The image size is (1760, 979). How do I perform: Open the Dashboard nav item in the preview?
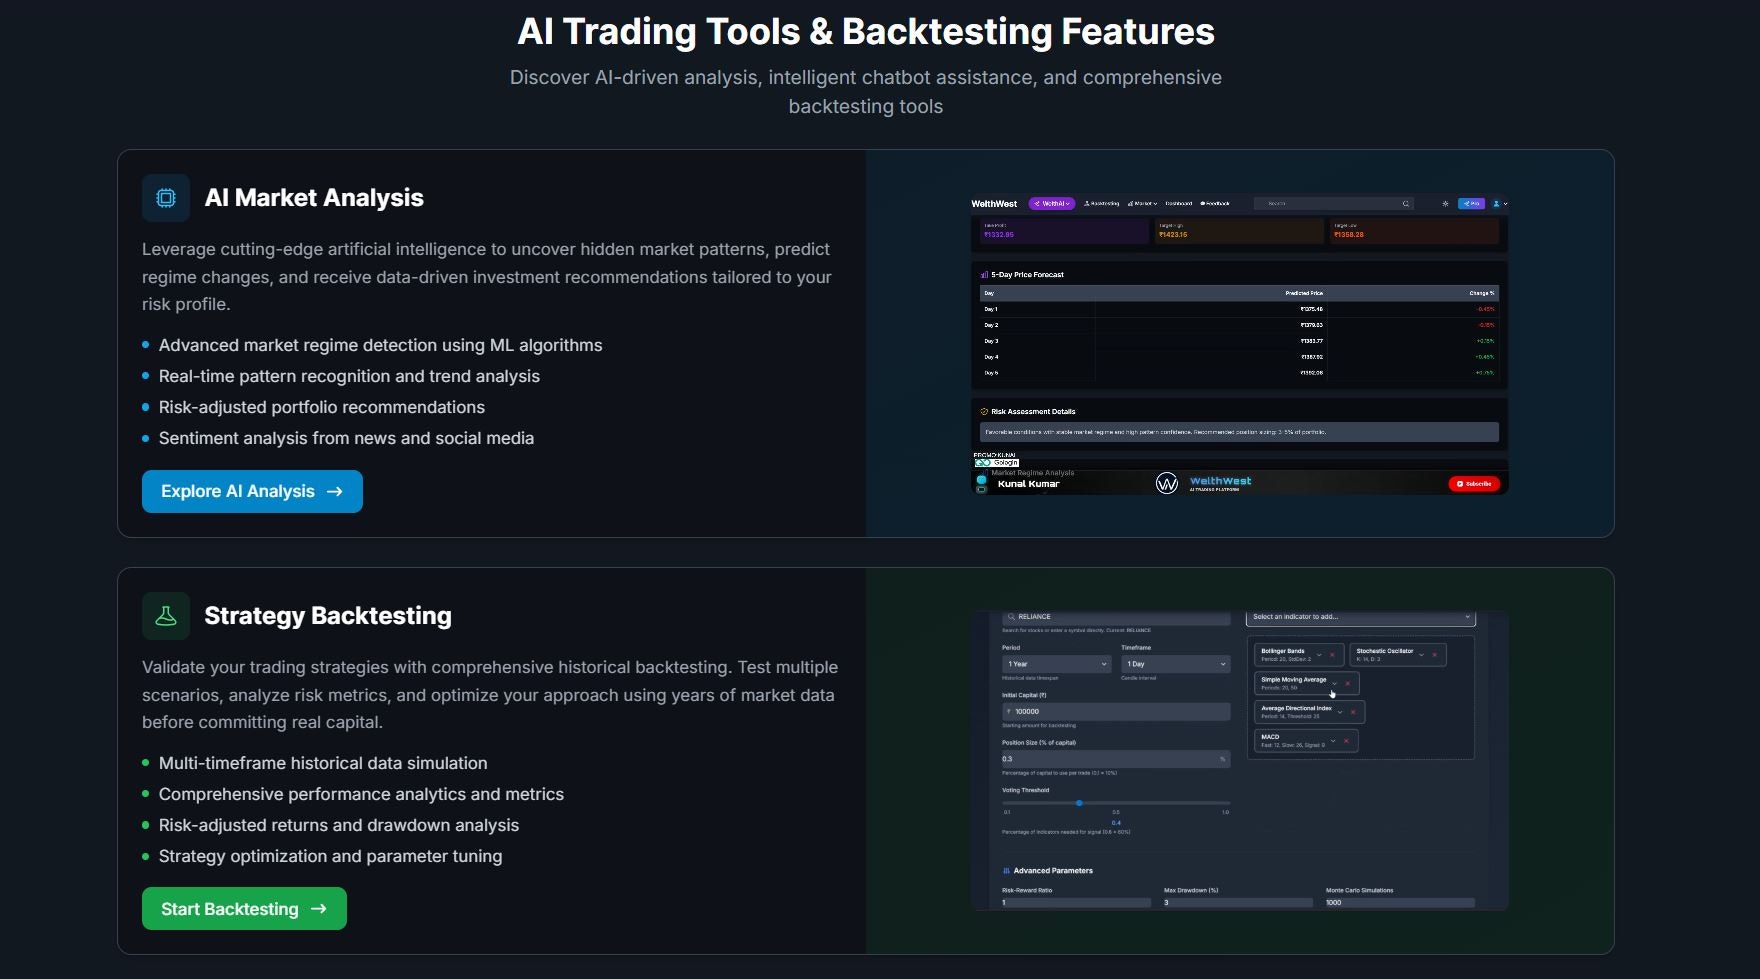coord(1179,204)
